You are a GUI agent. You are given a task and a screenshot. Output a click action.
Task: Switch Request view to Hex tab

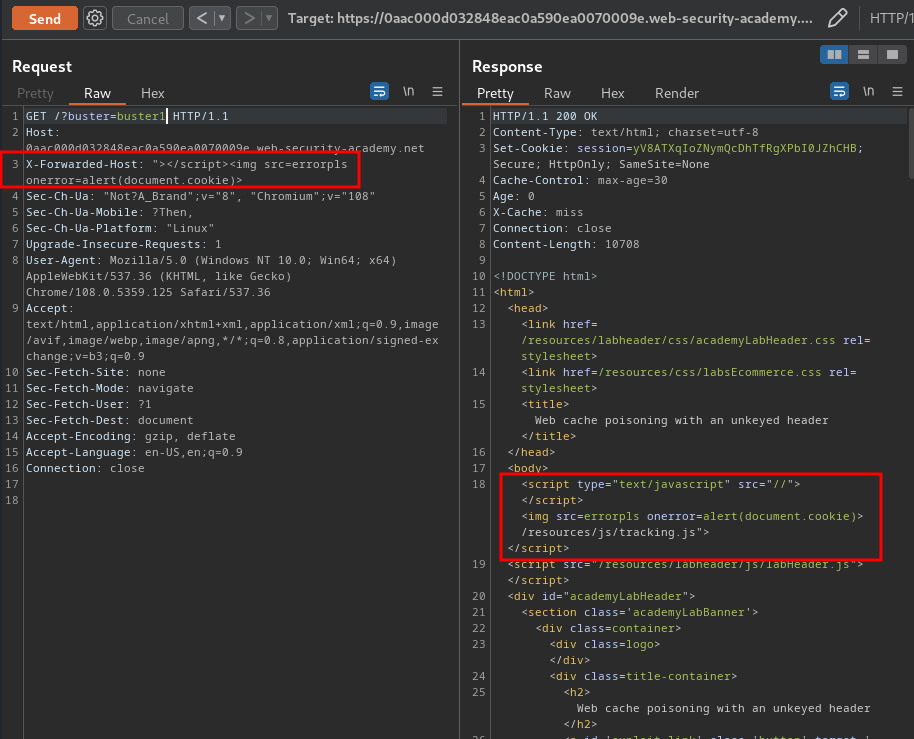click(152, 93)
